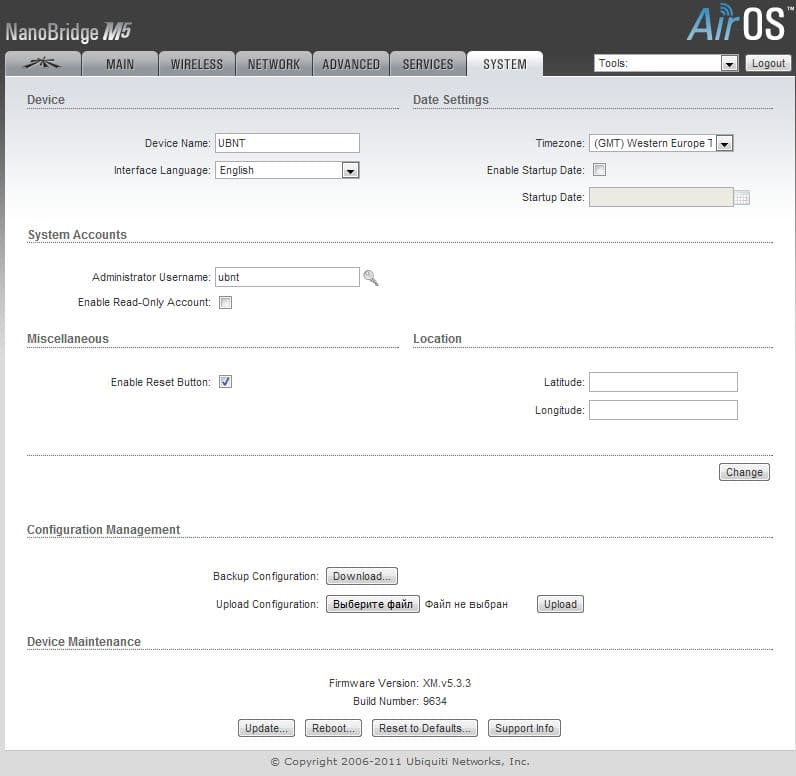Open the Ubiquiti logo tab
796x776 pixels.
[43, 64]
